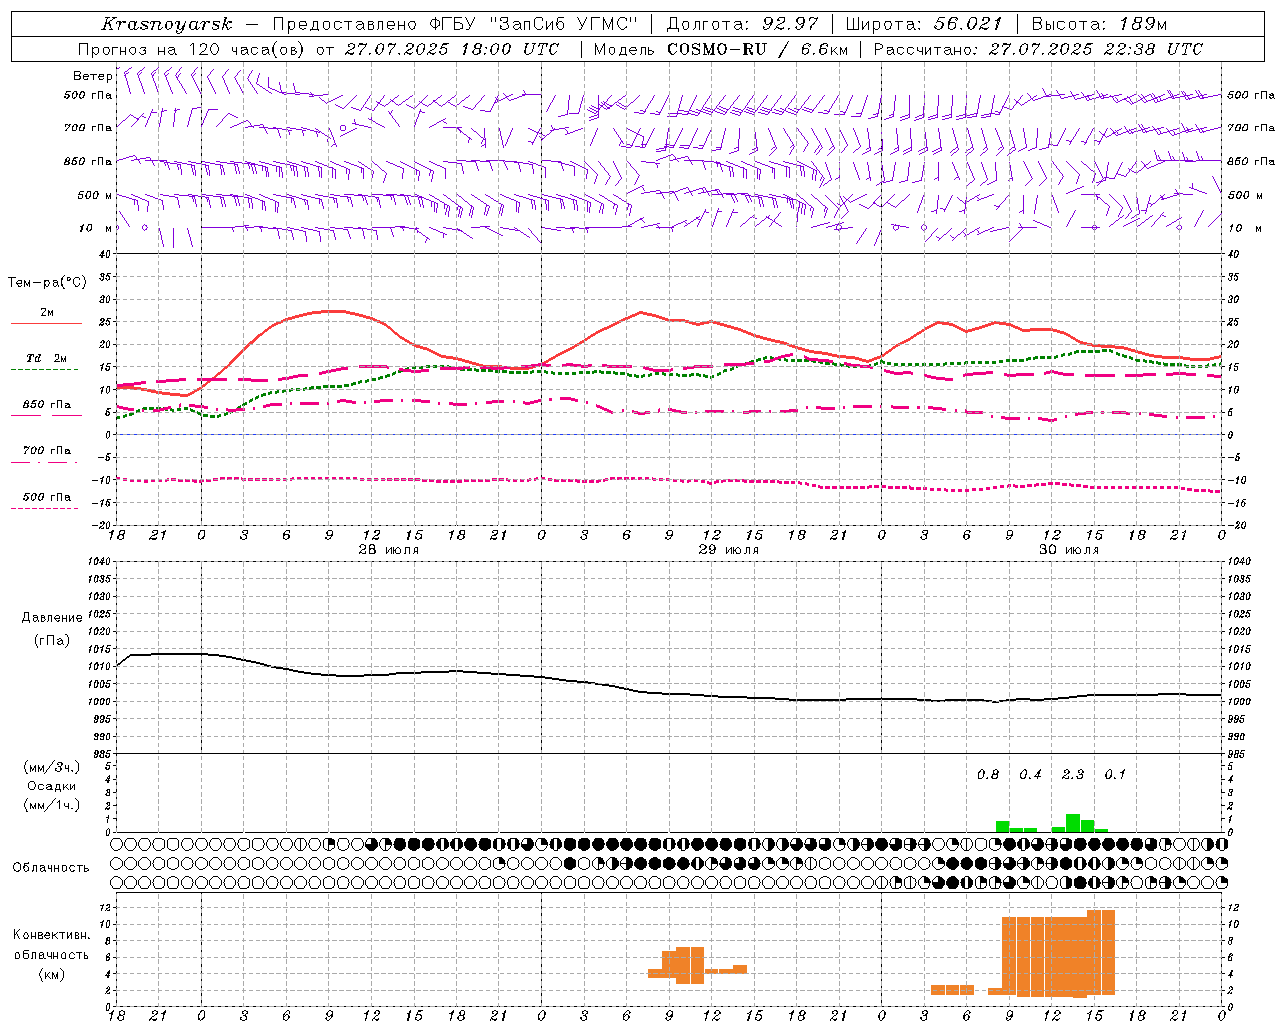This screenshot has width=1280, height=1024.
Task: Click the Ветер panel label
Action: pyautogui.click(x=92, y=76)
